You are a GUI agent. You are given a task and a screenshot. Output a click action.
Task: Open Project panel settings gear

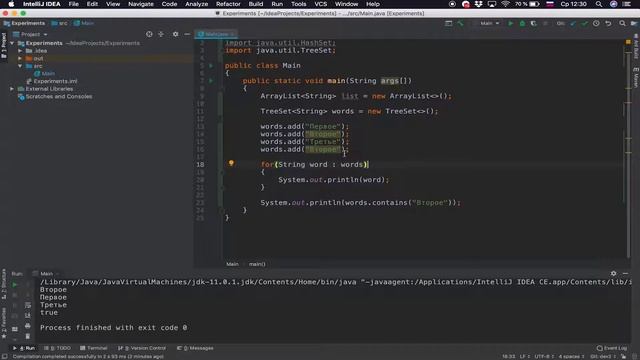176,34
